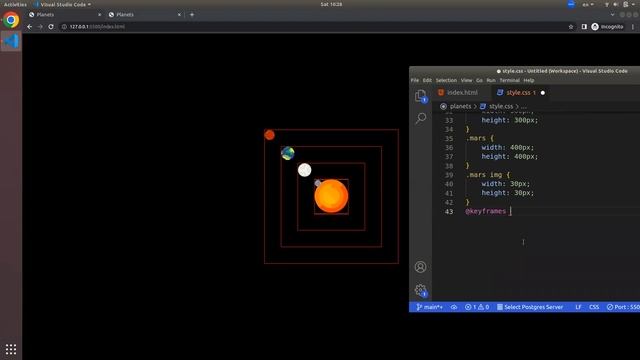640x360 pixels.
Task: Select the style.css editor tab
Action: pos(517,93)
